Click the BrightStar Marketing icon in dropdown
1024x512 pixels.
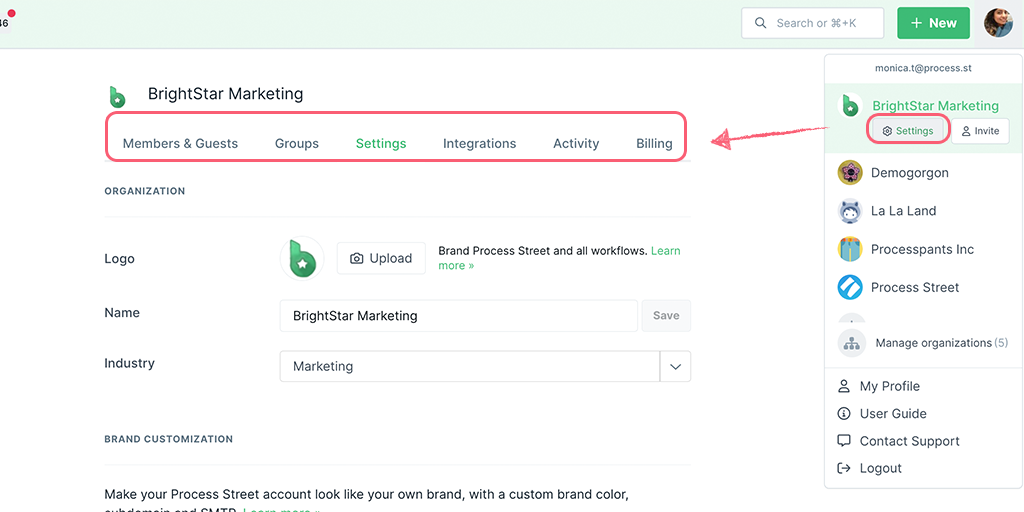point(850,105)
